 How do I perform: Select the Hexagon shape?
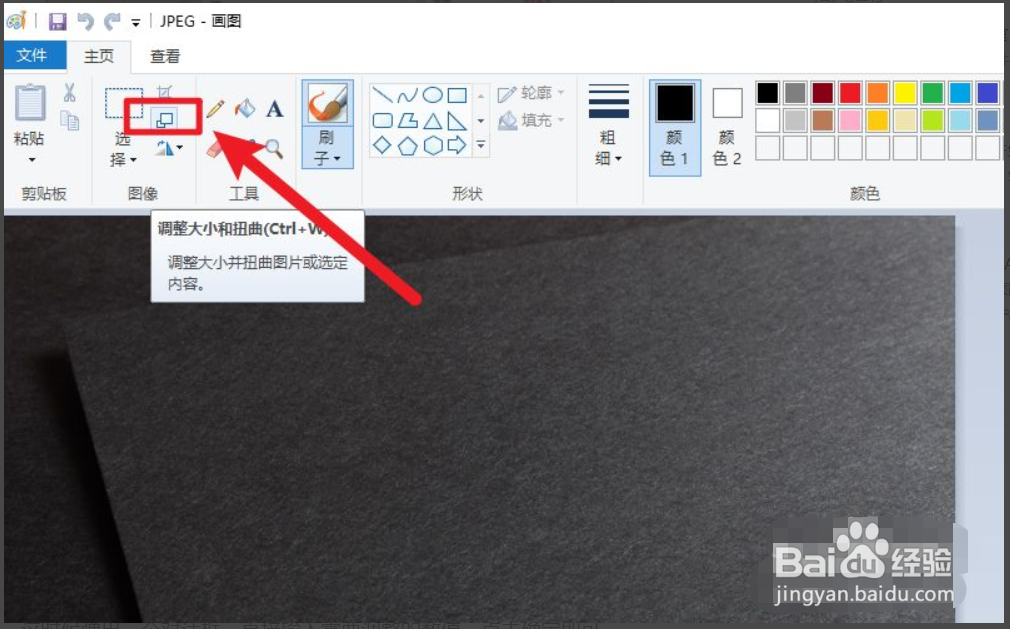pos(432,146)
